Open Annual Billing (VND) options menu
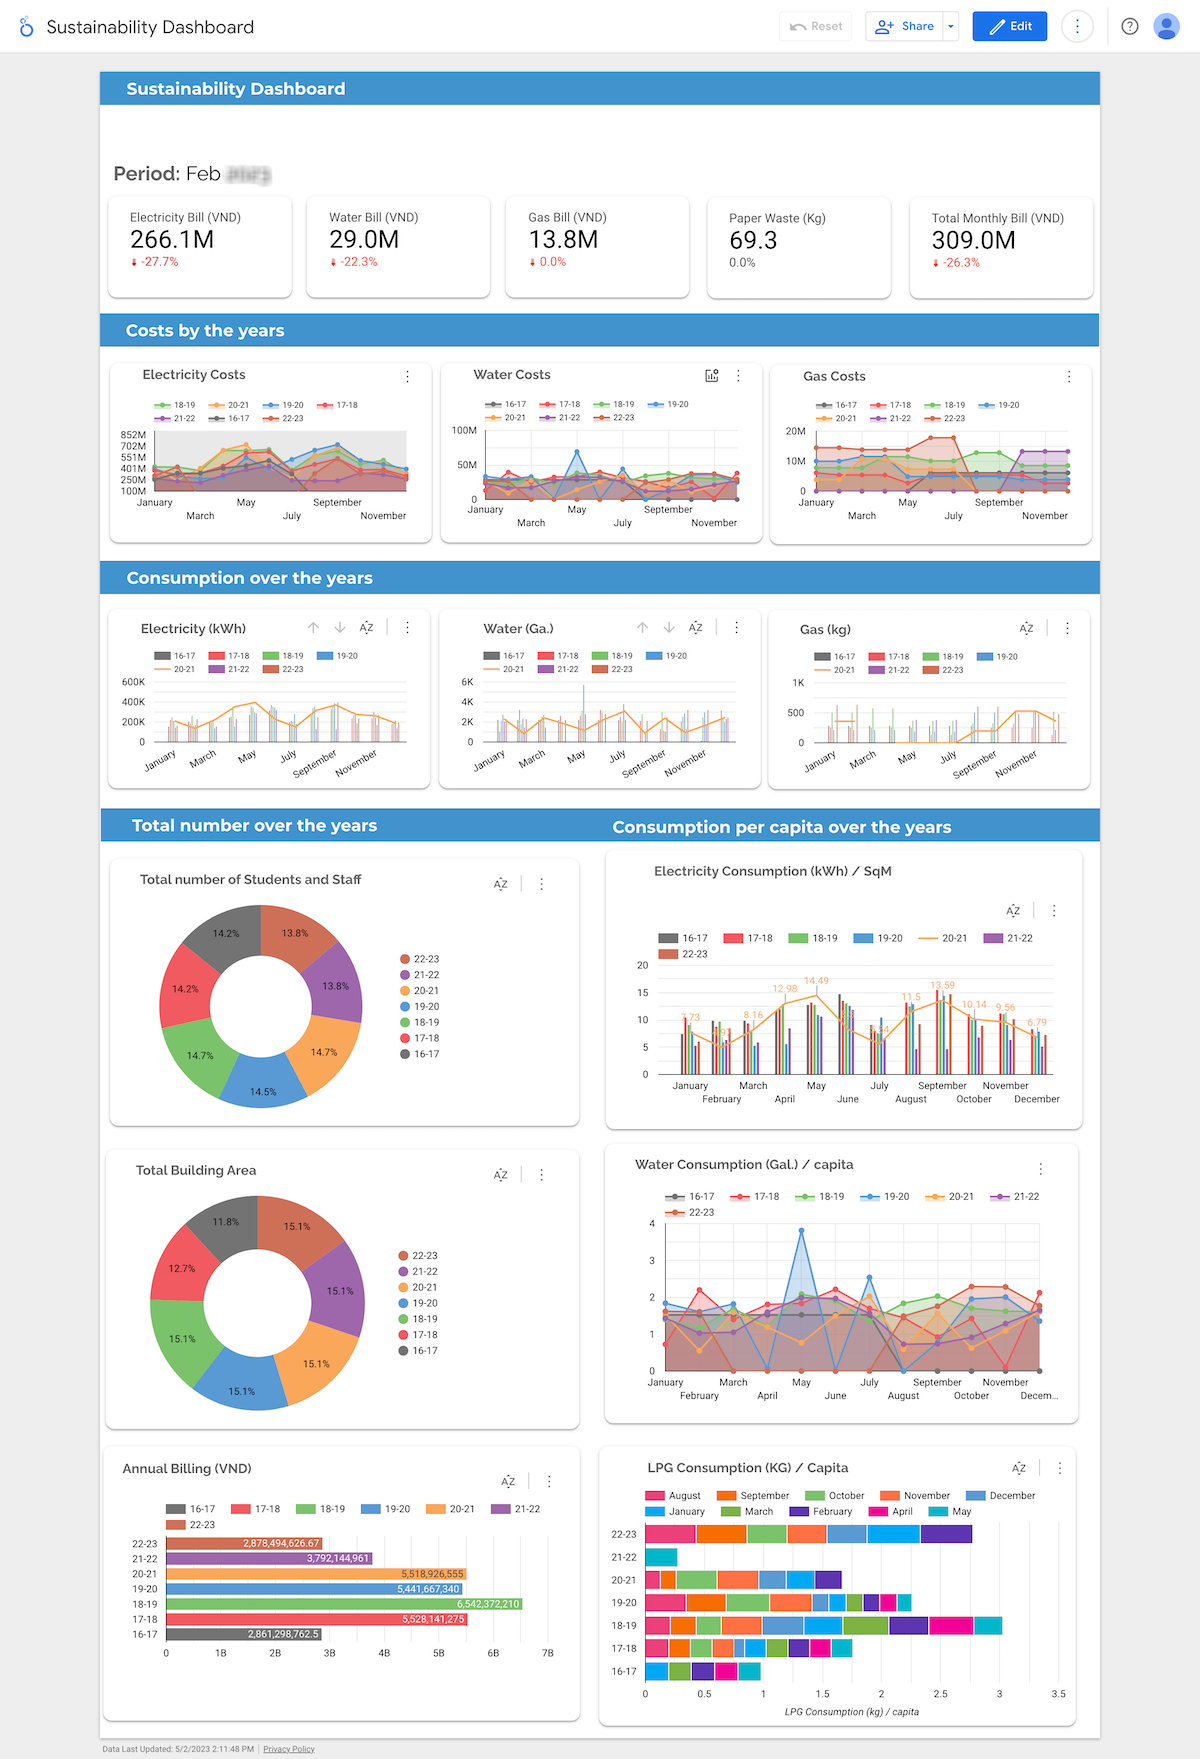 coord(548,1481)
